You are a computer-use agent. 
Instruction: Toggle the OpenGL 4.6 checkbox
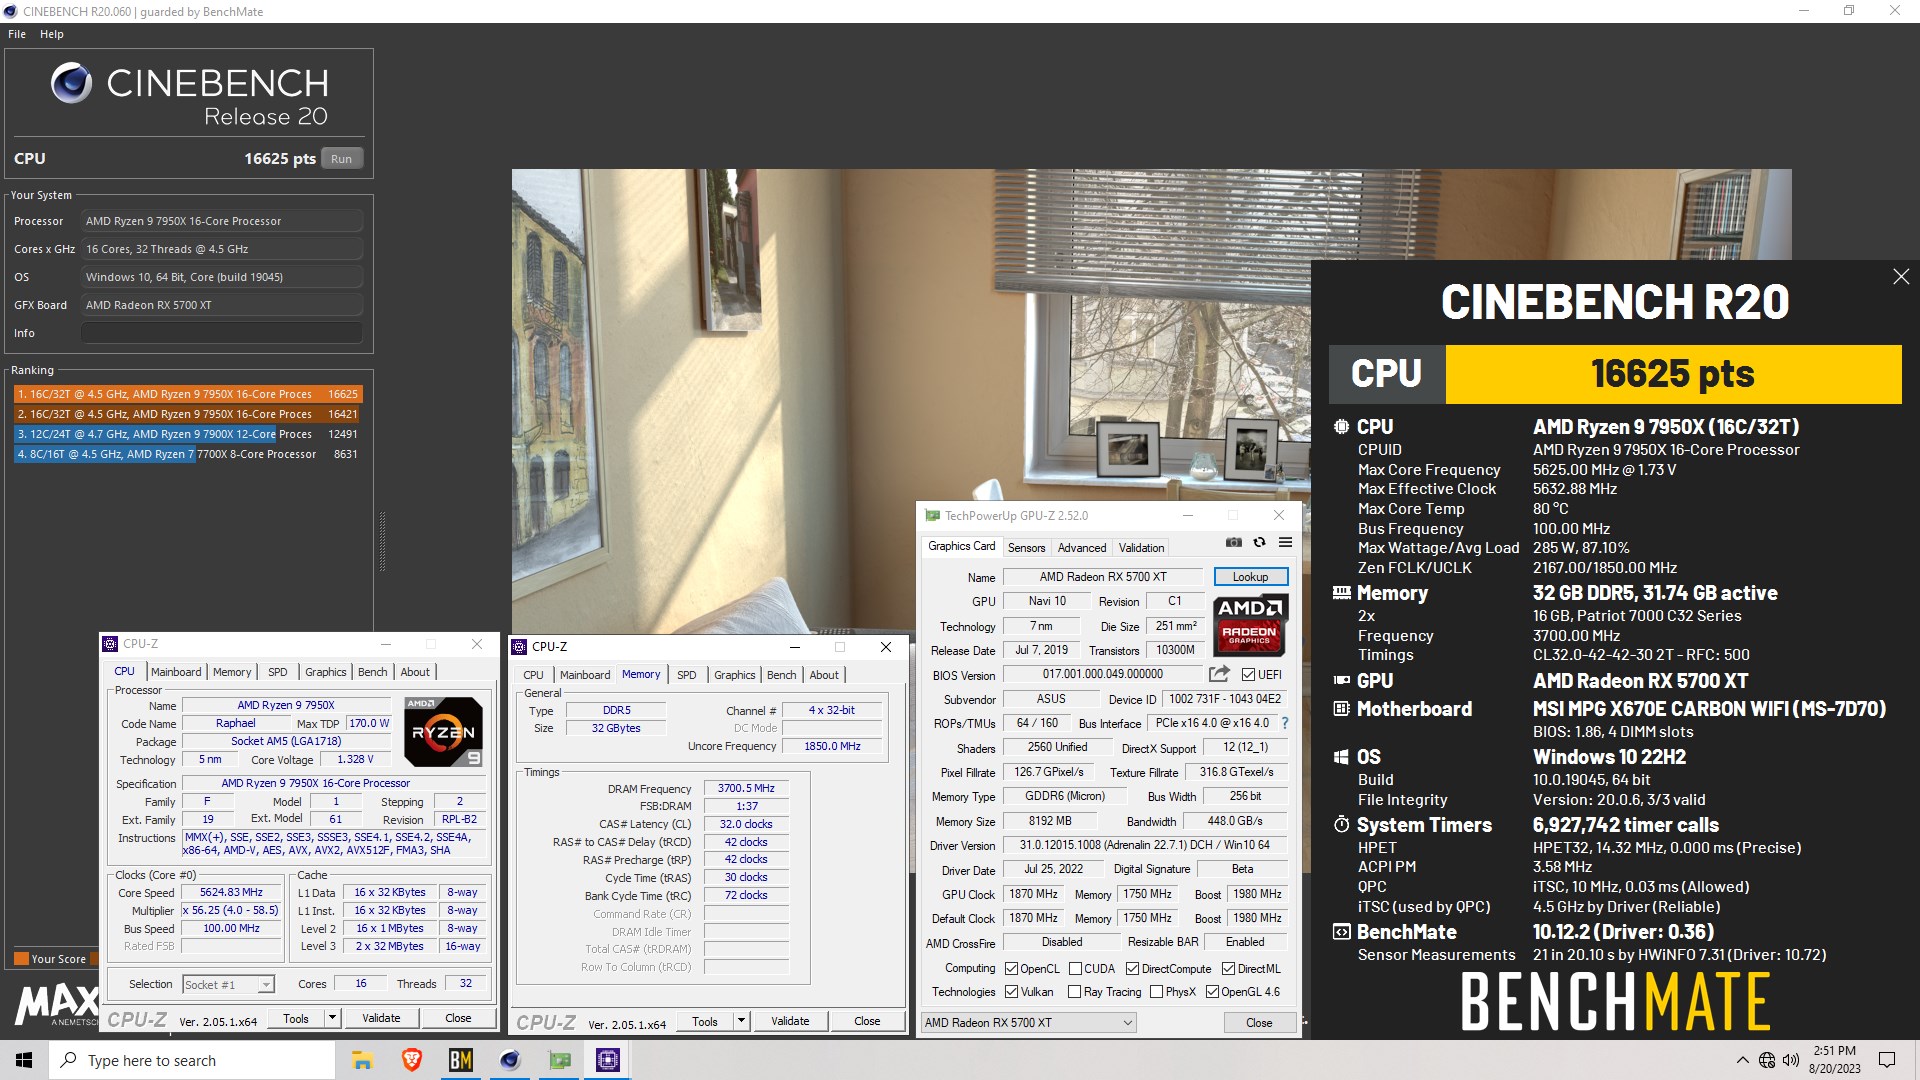[x=1212, y=992]
